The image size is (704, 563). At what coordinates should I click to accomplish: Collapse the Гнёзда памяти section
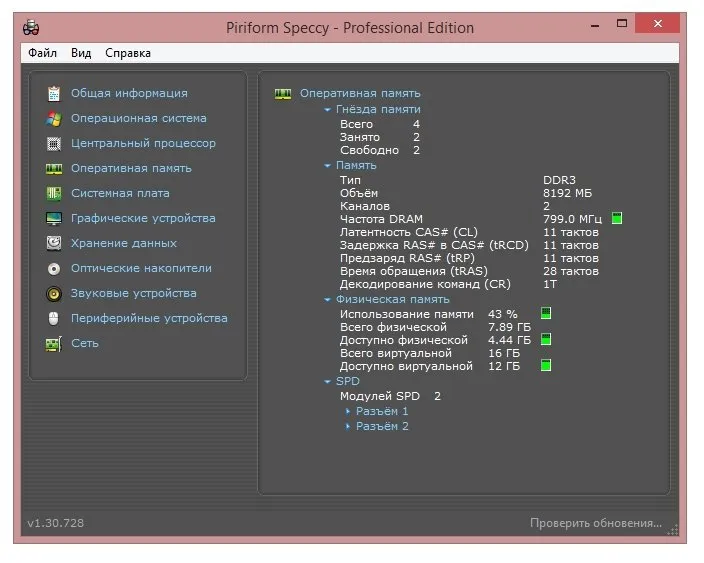coord(327,110)
